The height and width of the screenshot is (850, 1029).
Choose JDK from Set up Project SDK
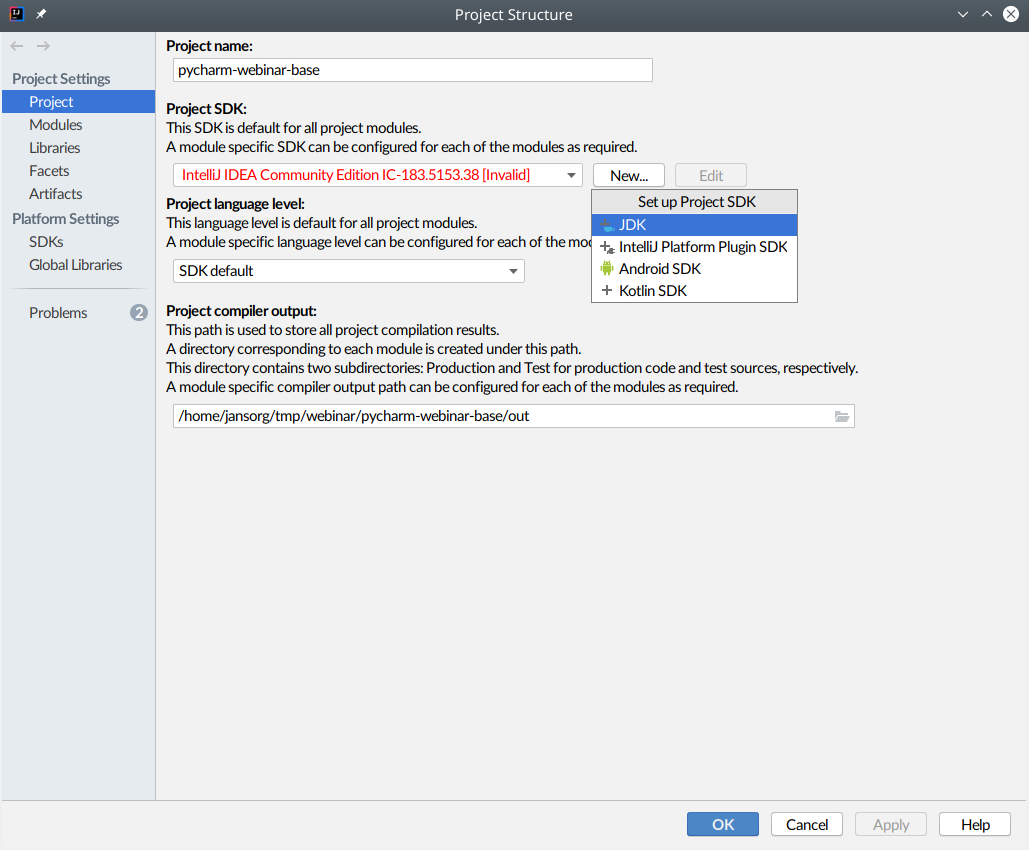(x=694, y=225)
